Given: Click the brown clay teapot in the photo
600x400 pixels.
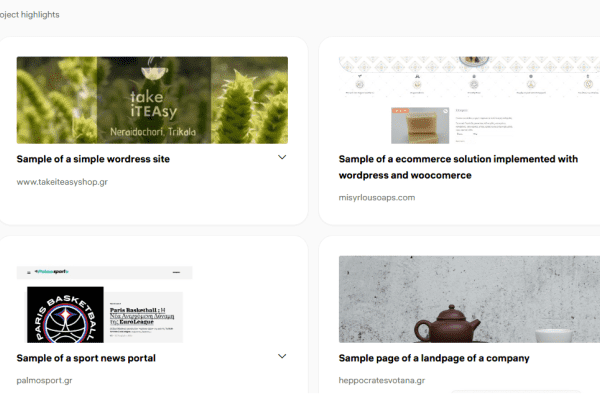Looking at the screenshot, I should (x=447, y=325).
